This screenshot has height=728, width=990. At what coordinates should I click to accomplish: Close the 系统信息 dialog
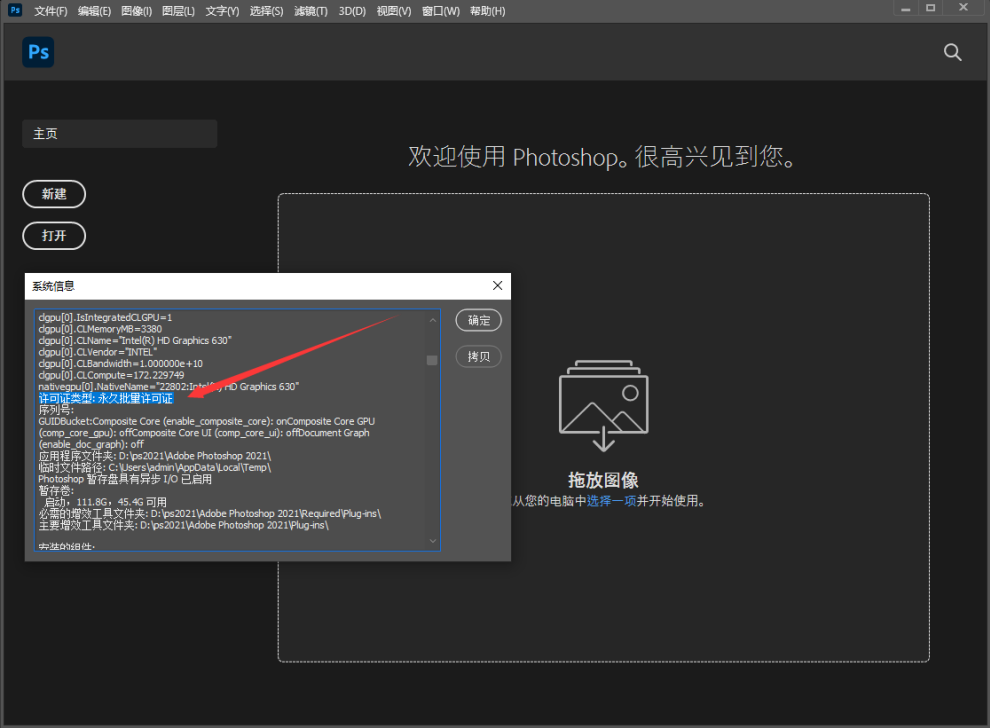coord(497,285)
